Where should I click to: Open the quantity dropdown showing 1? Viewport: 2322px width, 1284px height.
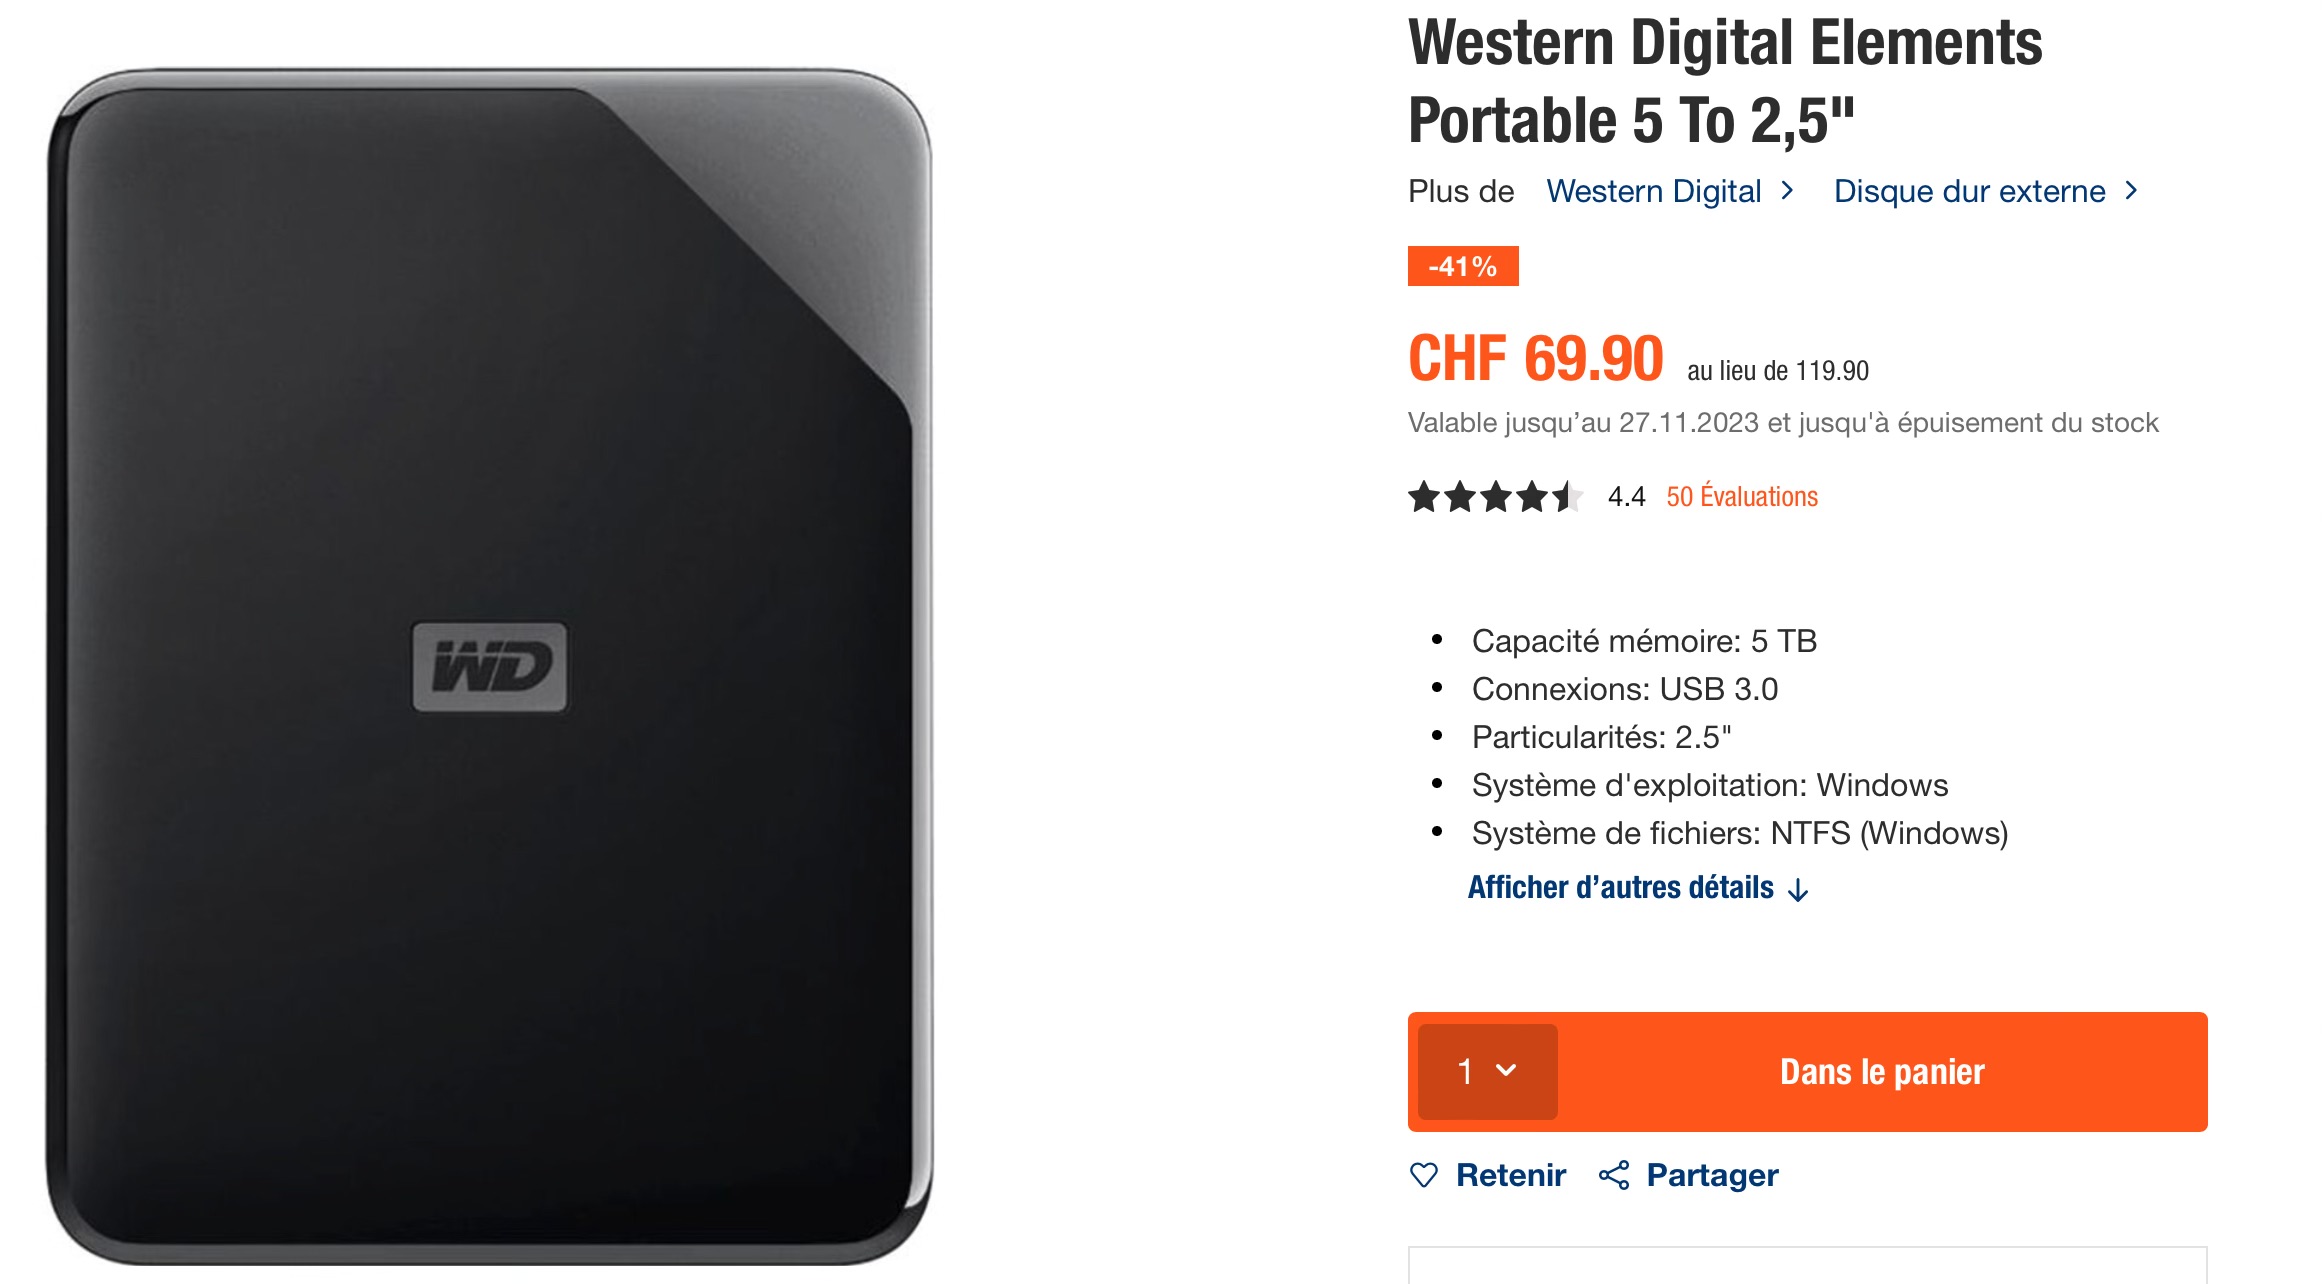point(1487,1071)
